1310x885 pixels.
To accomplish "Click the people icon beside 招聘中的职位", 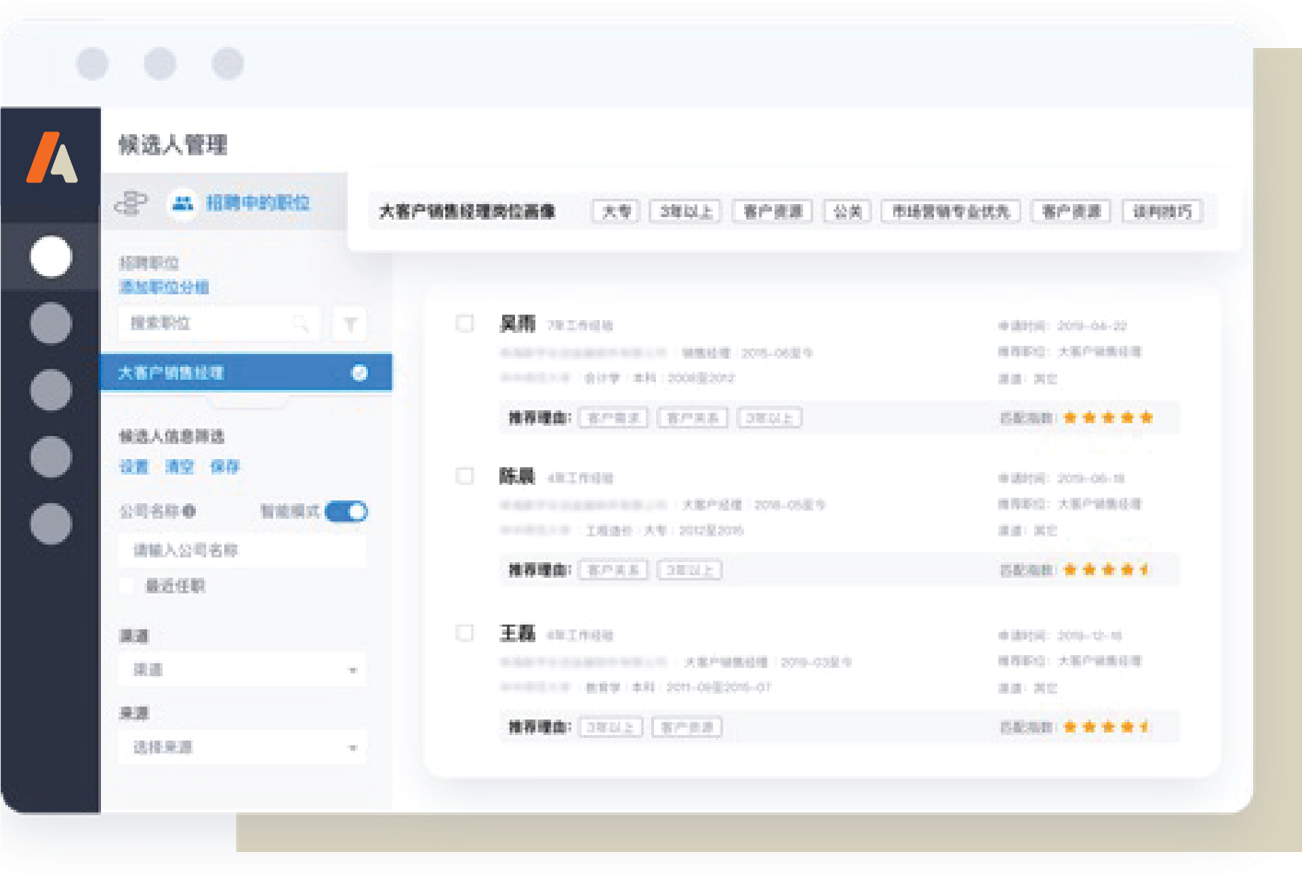I will pyautogui.click(x=182, y=204).
